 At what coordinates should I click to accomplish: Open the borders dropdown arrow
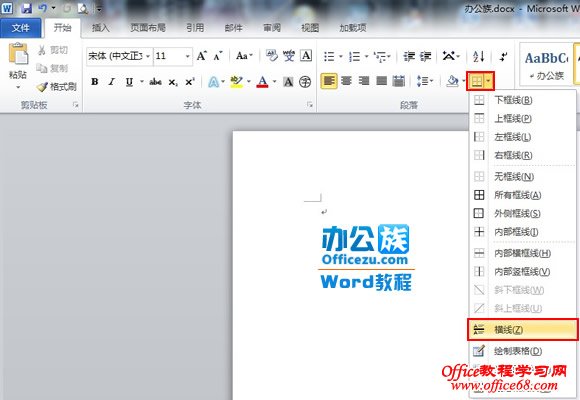point(489,81)
